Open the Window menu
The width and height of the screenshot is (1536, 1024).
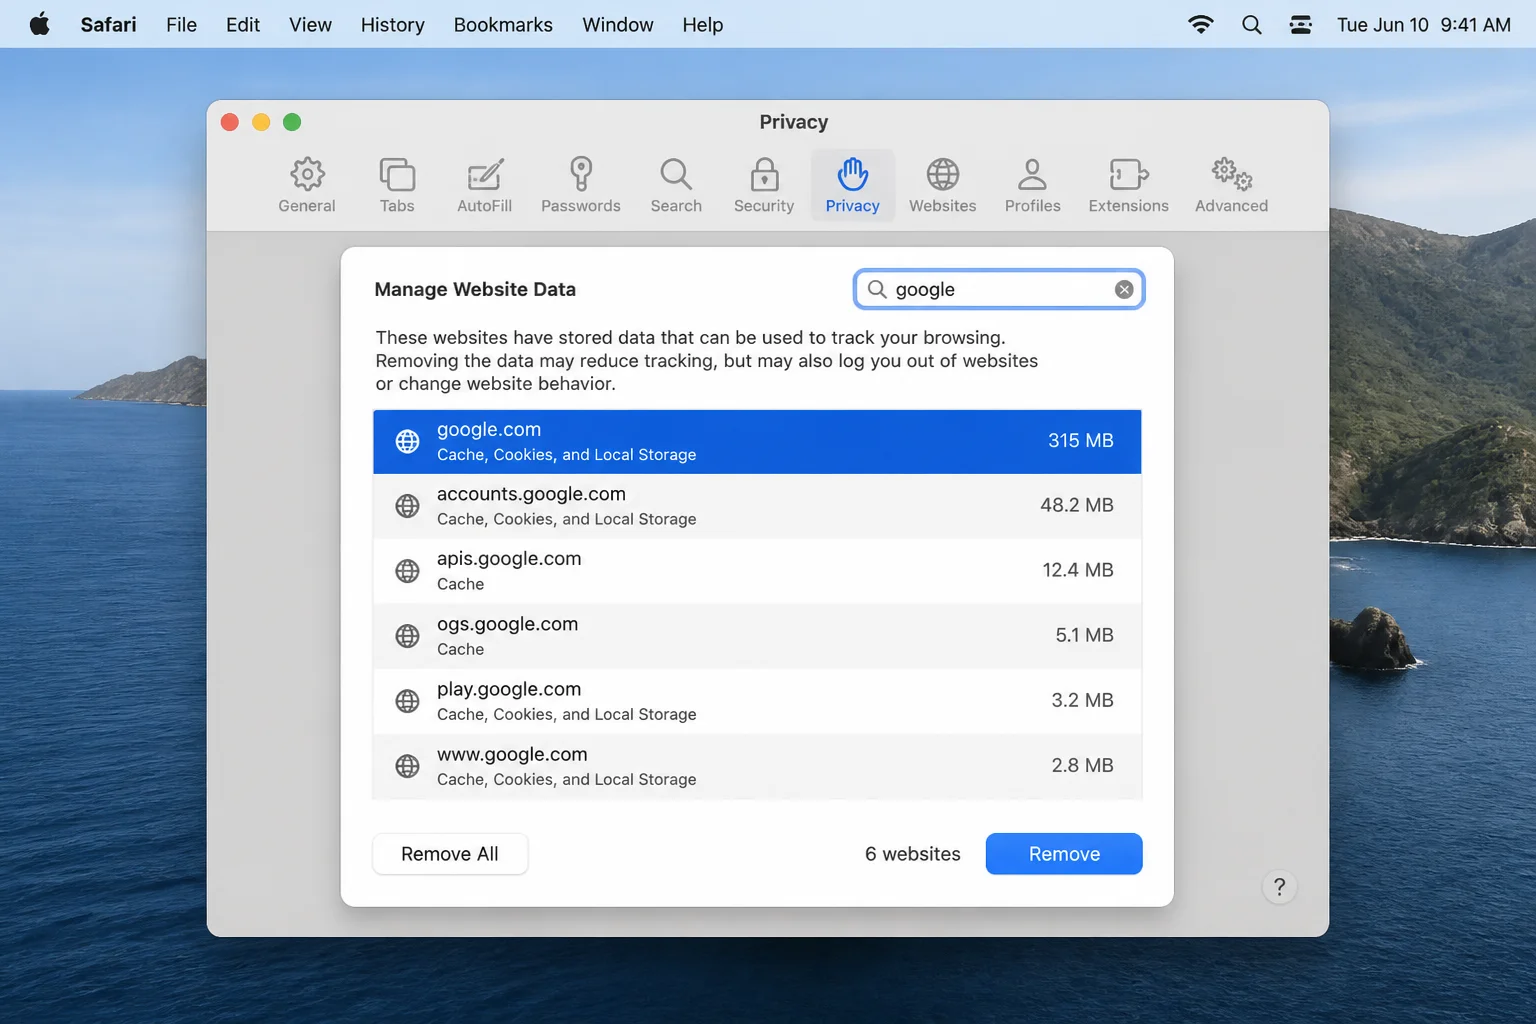click(x=618, y=24)
